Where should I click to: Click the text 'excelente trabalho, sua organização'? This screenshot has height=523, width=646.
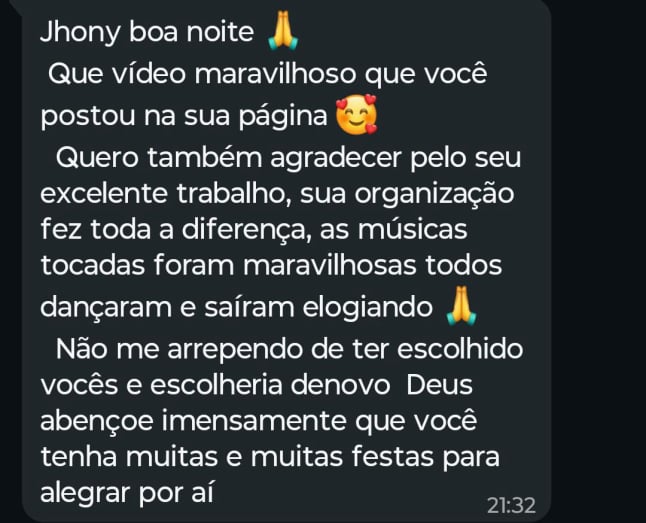[277, 195]
